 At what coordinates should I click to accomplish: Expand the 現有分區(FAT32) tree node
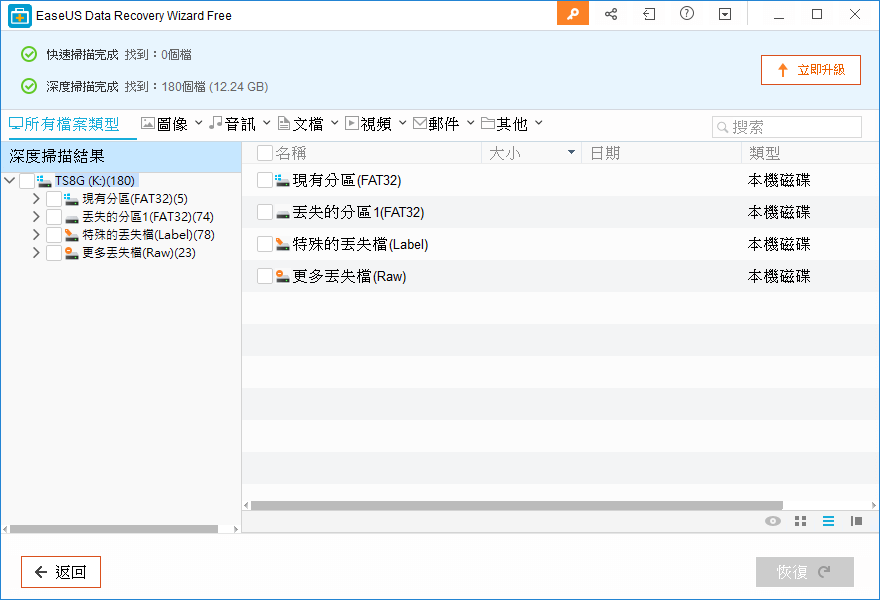tap(36, 199)
